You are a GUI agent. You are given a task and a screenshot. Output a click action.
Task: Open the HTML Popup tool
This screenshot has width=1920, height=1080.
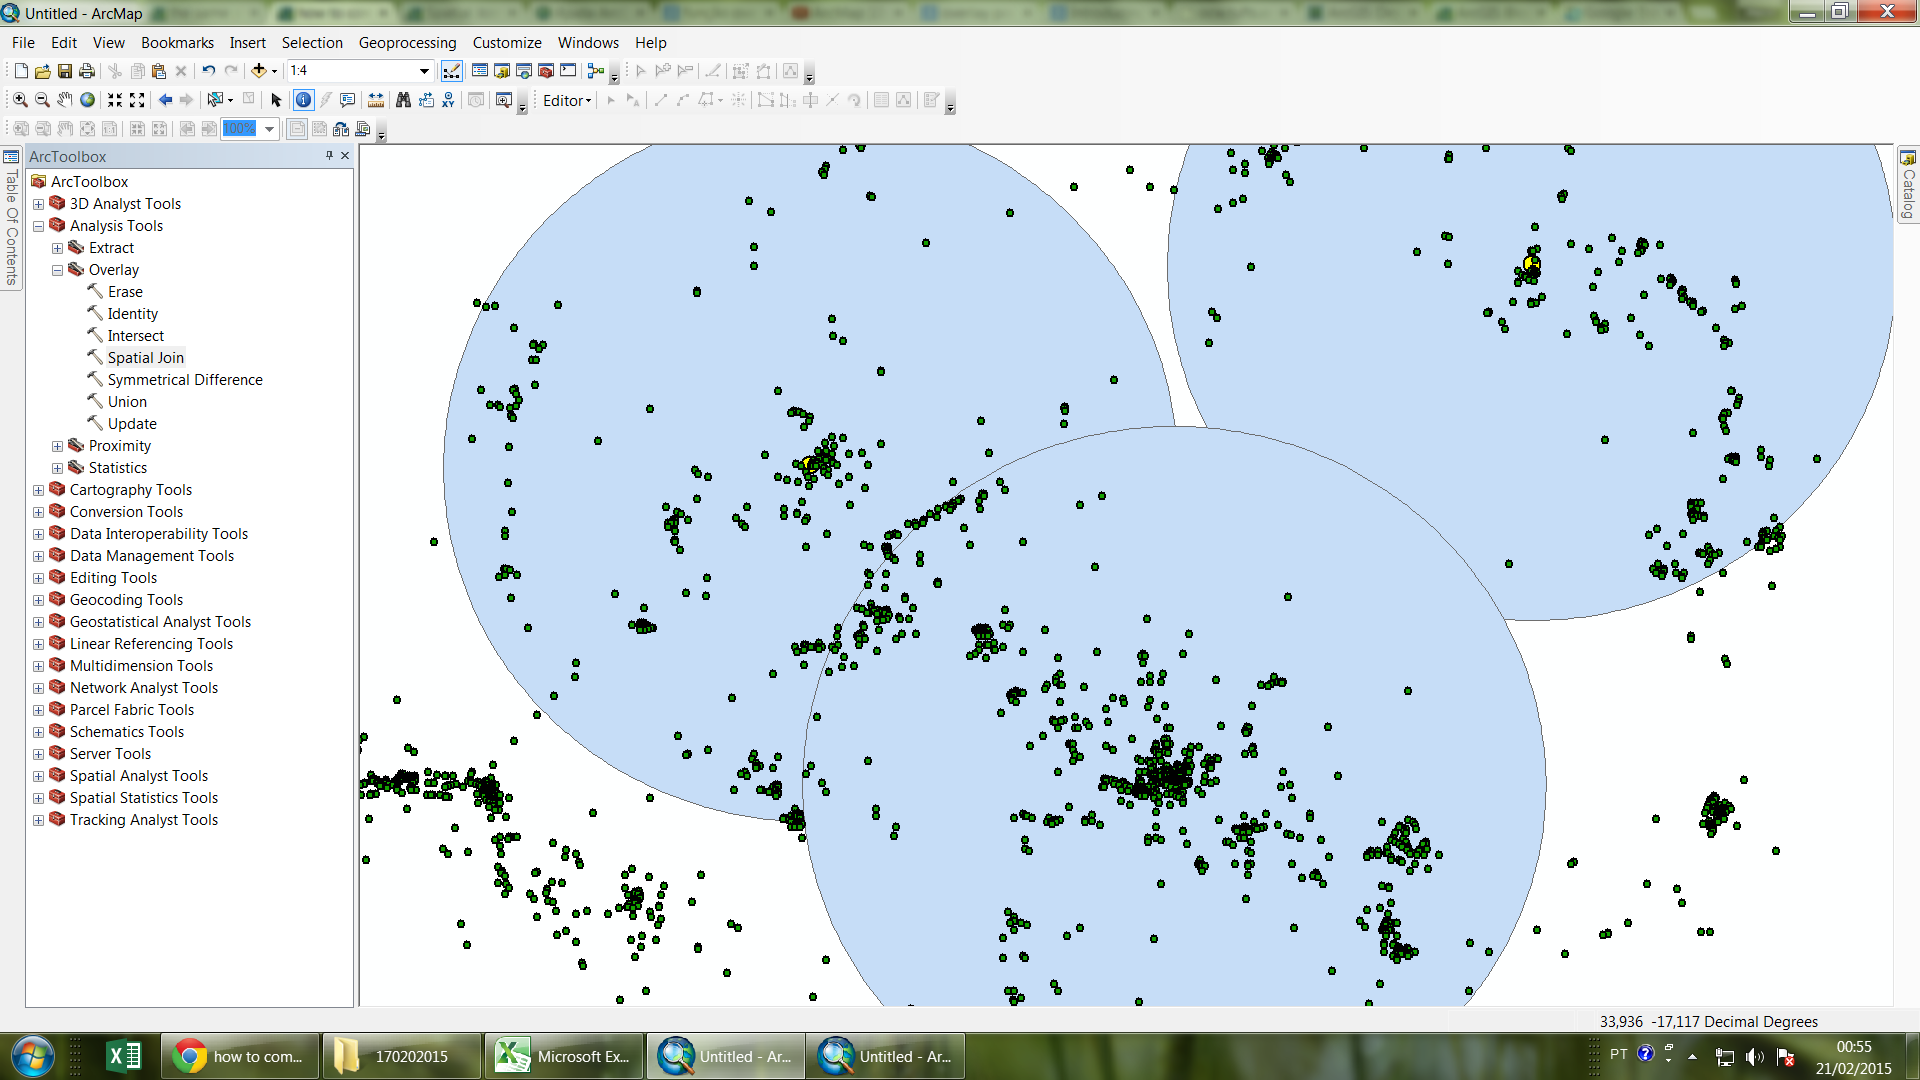(x=347, y=100)
